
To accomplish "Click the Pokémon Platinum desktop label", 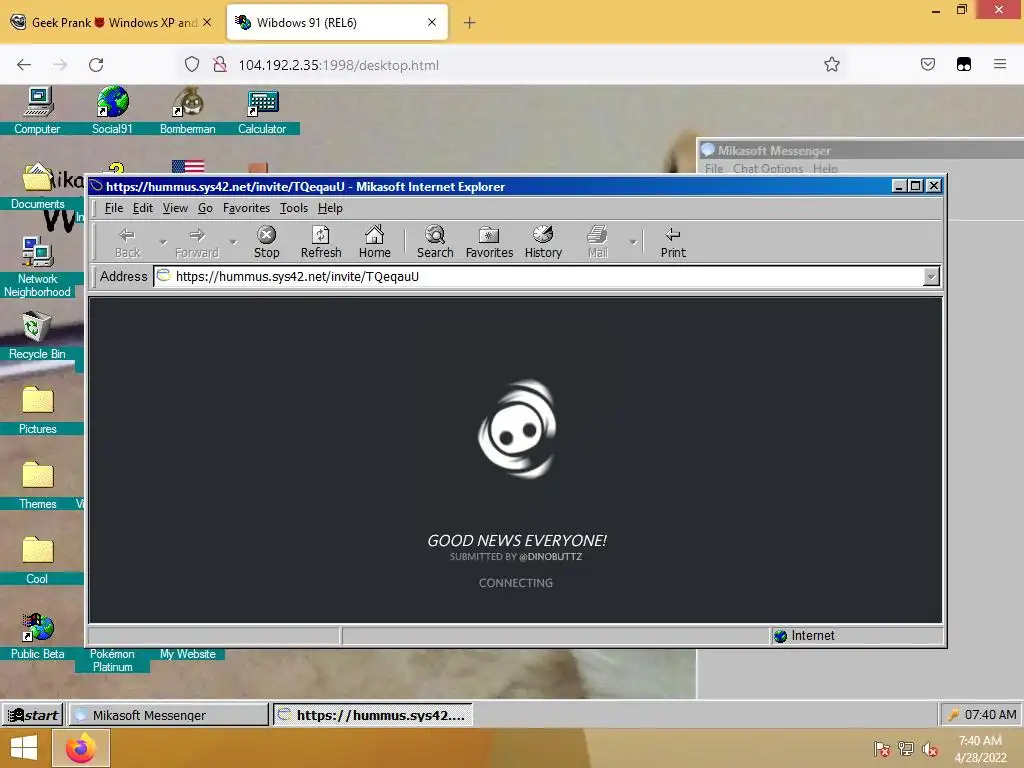I will (112, 660).
